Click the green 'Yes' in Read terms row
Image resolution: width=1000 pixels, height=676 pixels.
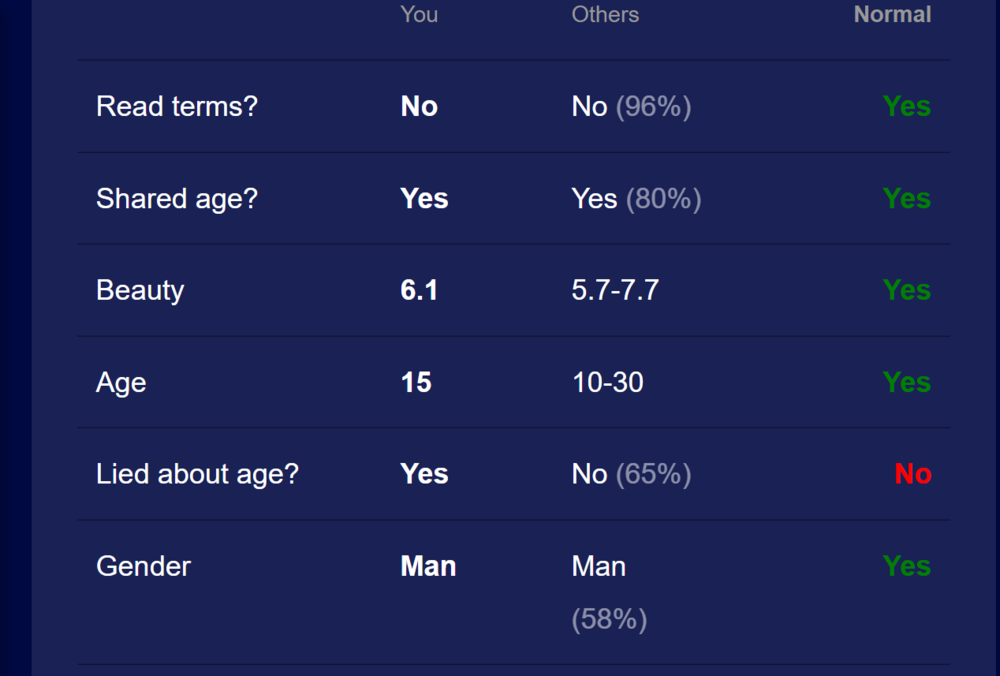pos(907,106)
